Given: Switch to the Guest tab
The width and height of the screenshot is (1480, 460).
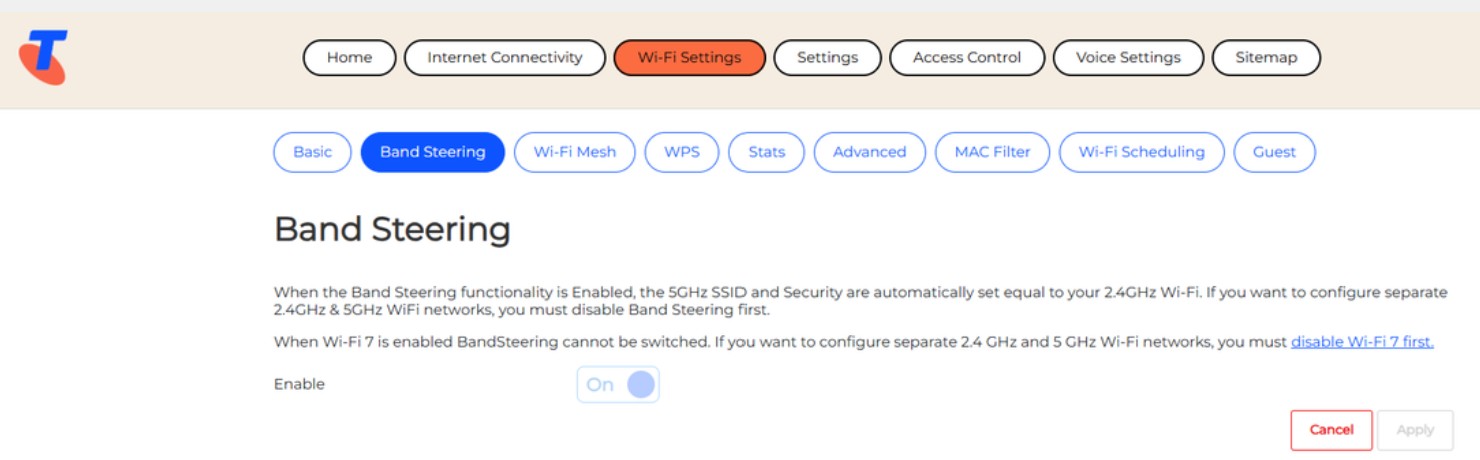Looking at the screenshot, I should pyautogui.click(x=1274, y=152).
